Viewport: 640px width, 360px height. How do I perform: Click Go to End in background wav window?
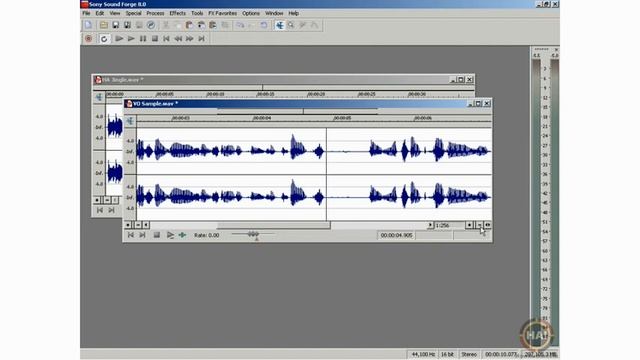pyautogui.click(x=111, y=210)
